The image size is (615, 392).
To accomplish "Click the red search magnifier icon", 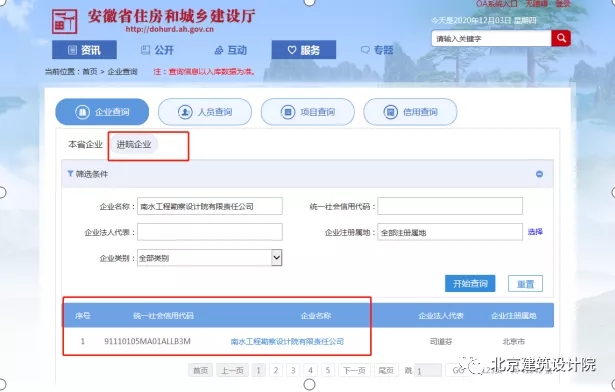I will tap(561, 38).
